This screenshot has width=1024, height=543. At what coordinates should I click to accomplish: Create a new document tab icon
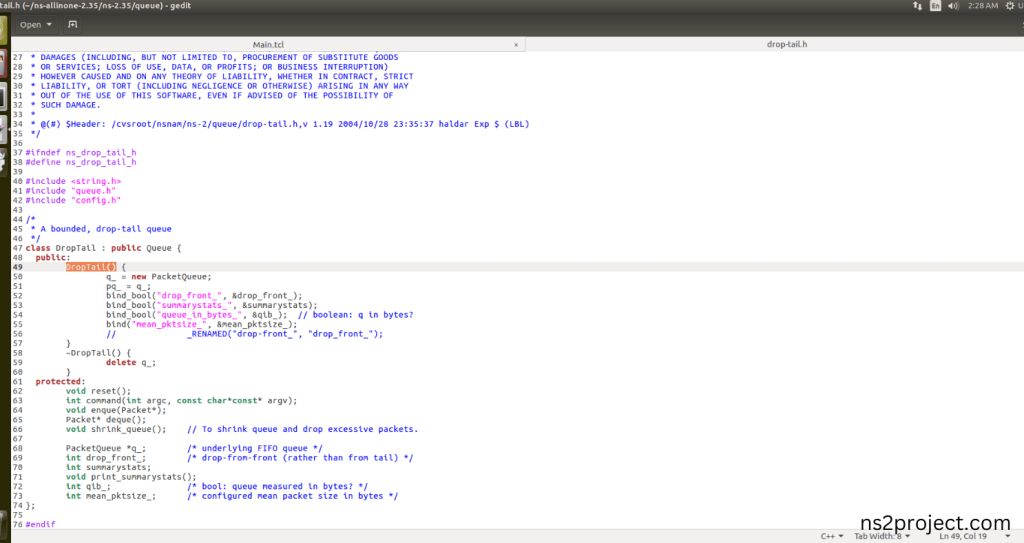coord(72,25)
